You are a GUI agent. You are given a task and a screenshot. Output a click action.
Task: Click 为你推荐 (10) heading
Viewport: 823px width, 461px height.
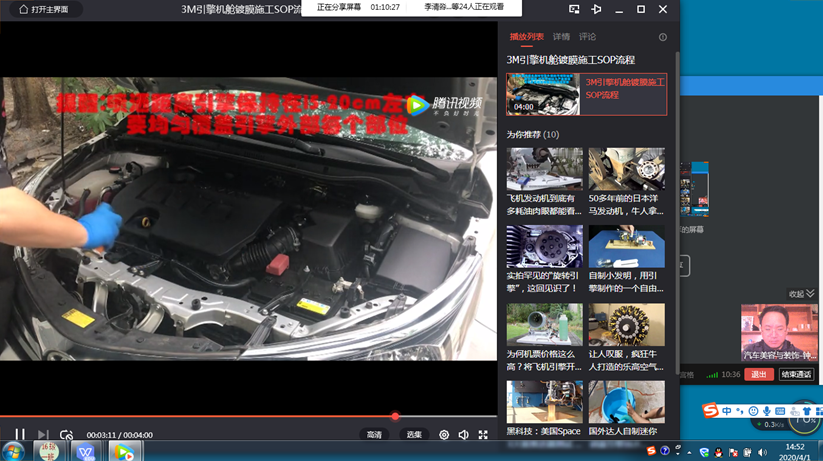pos(533,134)
